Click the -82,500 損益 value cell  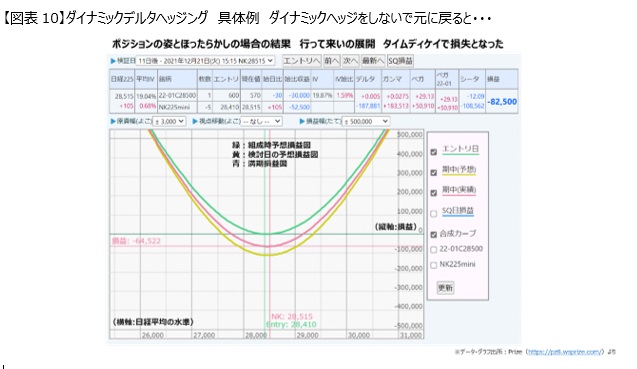coord(502,102)
